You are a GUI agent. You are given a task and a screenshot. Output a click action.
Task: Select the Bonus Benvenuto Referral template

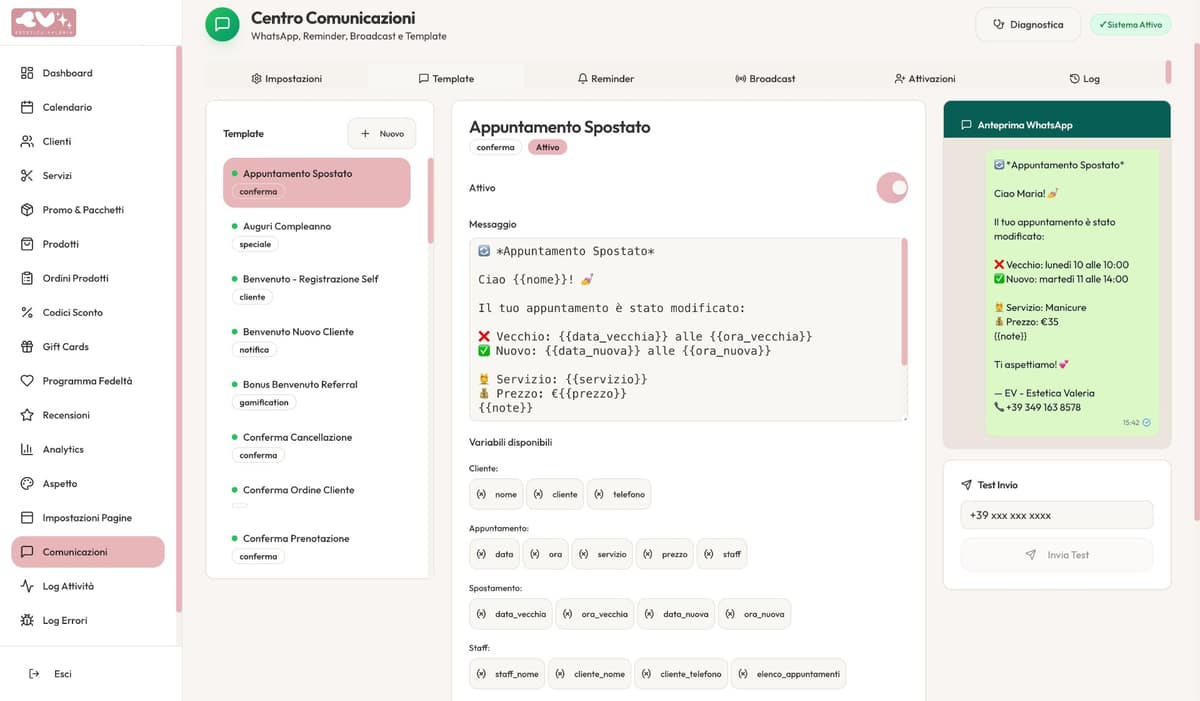tap(317, 393)
